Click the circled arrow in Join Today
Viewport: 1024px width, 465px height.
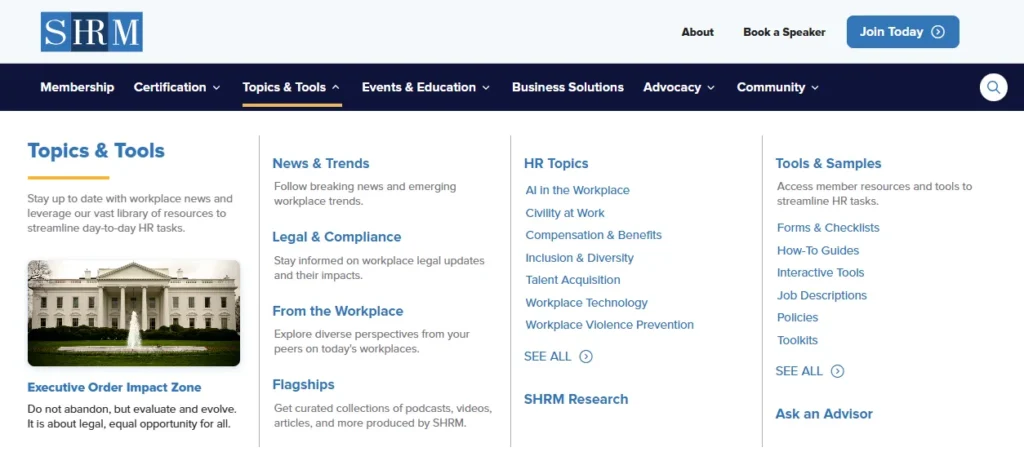pyautogui.click(x=938, y=32)
